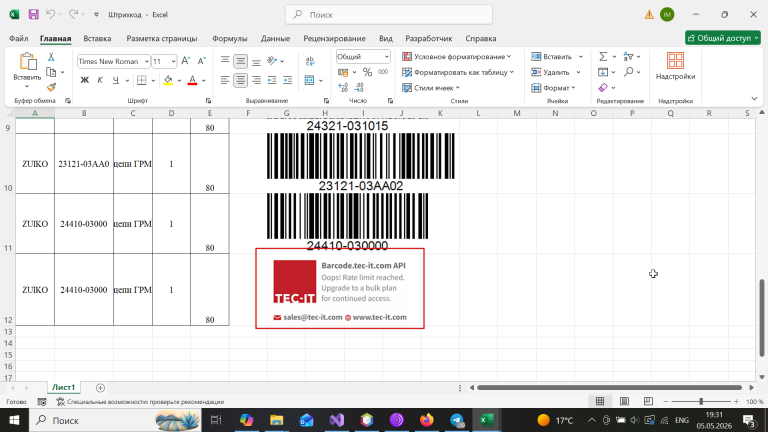The width and height of the screenshot is (768, 432).
Task: Decrease indent icon
Action: point(272,80)
